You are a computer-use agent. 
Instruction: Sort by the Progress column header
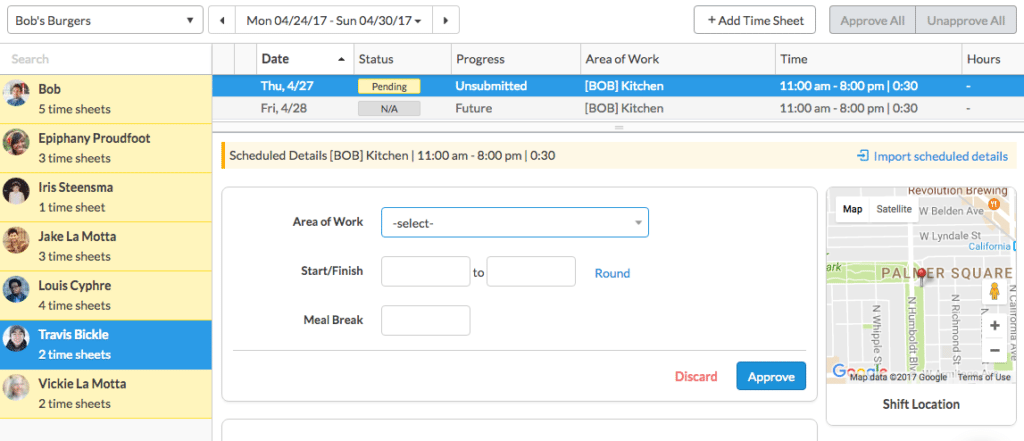click(516, 59)
